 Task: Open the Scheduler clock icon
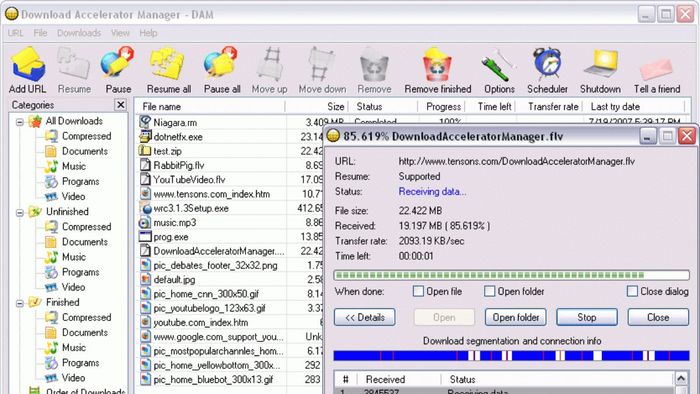pos(547,65)
